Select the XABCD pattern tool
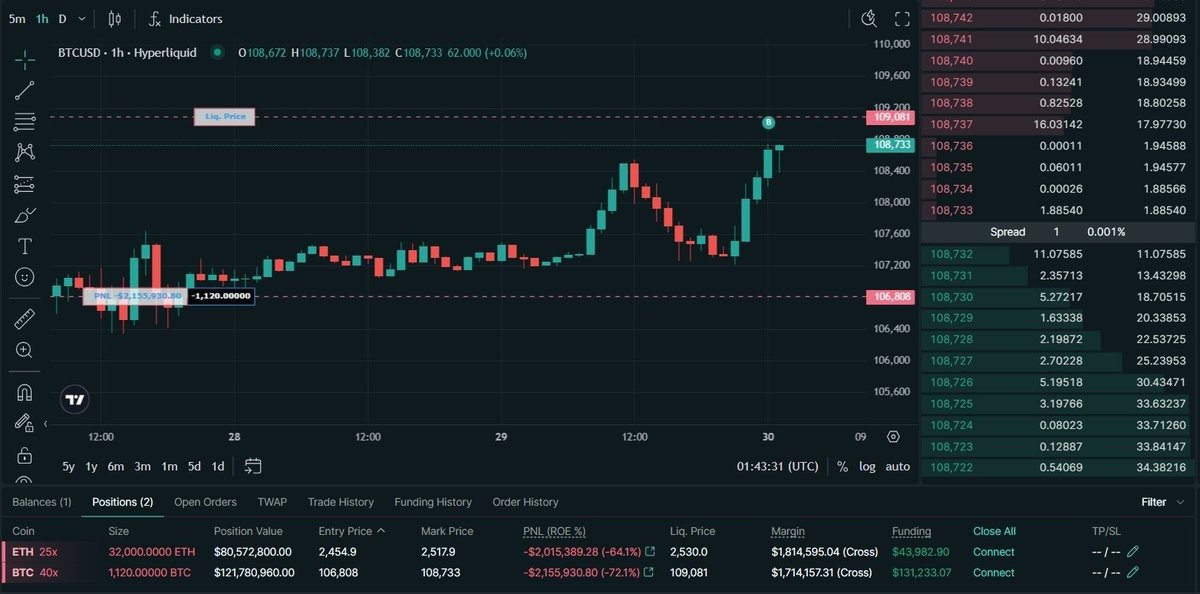The image size is (1200, 594). [24, 152]
